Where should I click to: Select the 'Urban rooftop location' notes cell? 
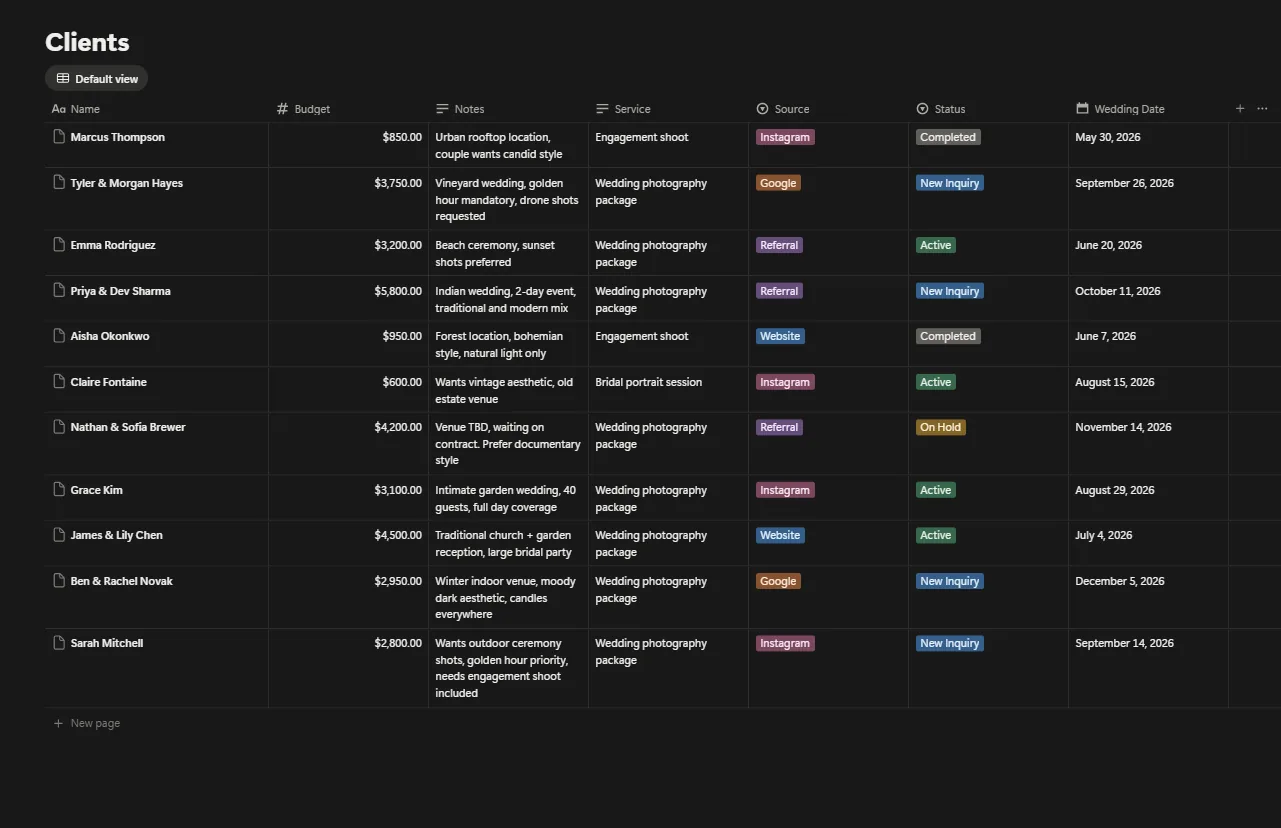508,145
